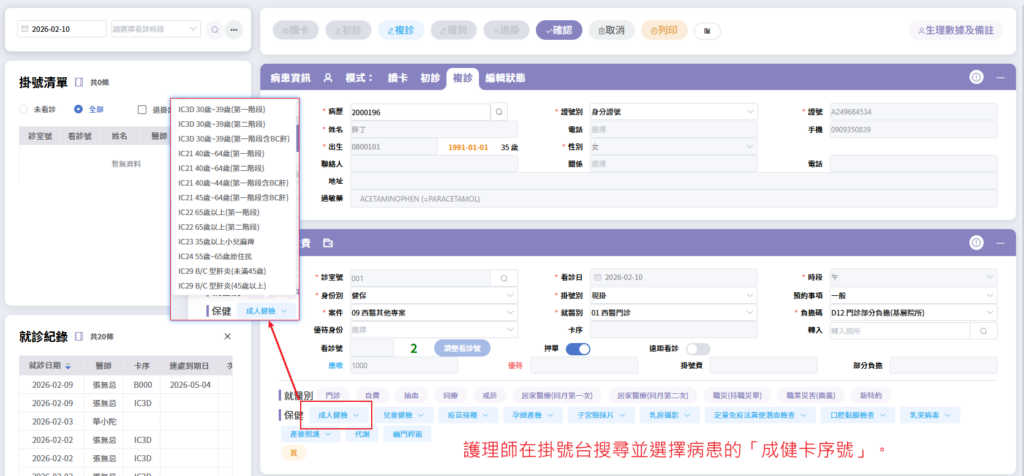Click the search icon next to 病歷 number
Image resolution: width=1024 pixels, height=476 pixels.
point(499,111)
